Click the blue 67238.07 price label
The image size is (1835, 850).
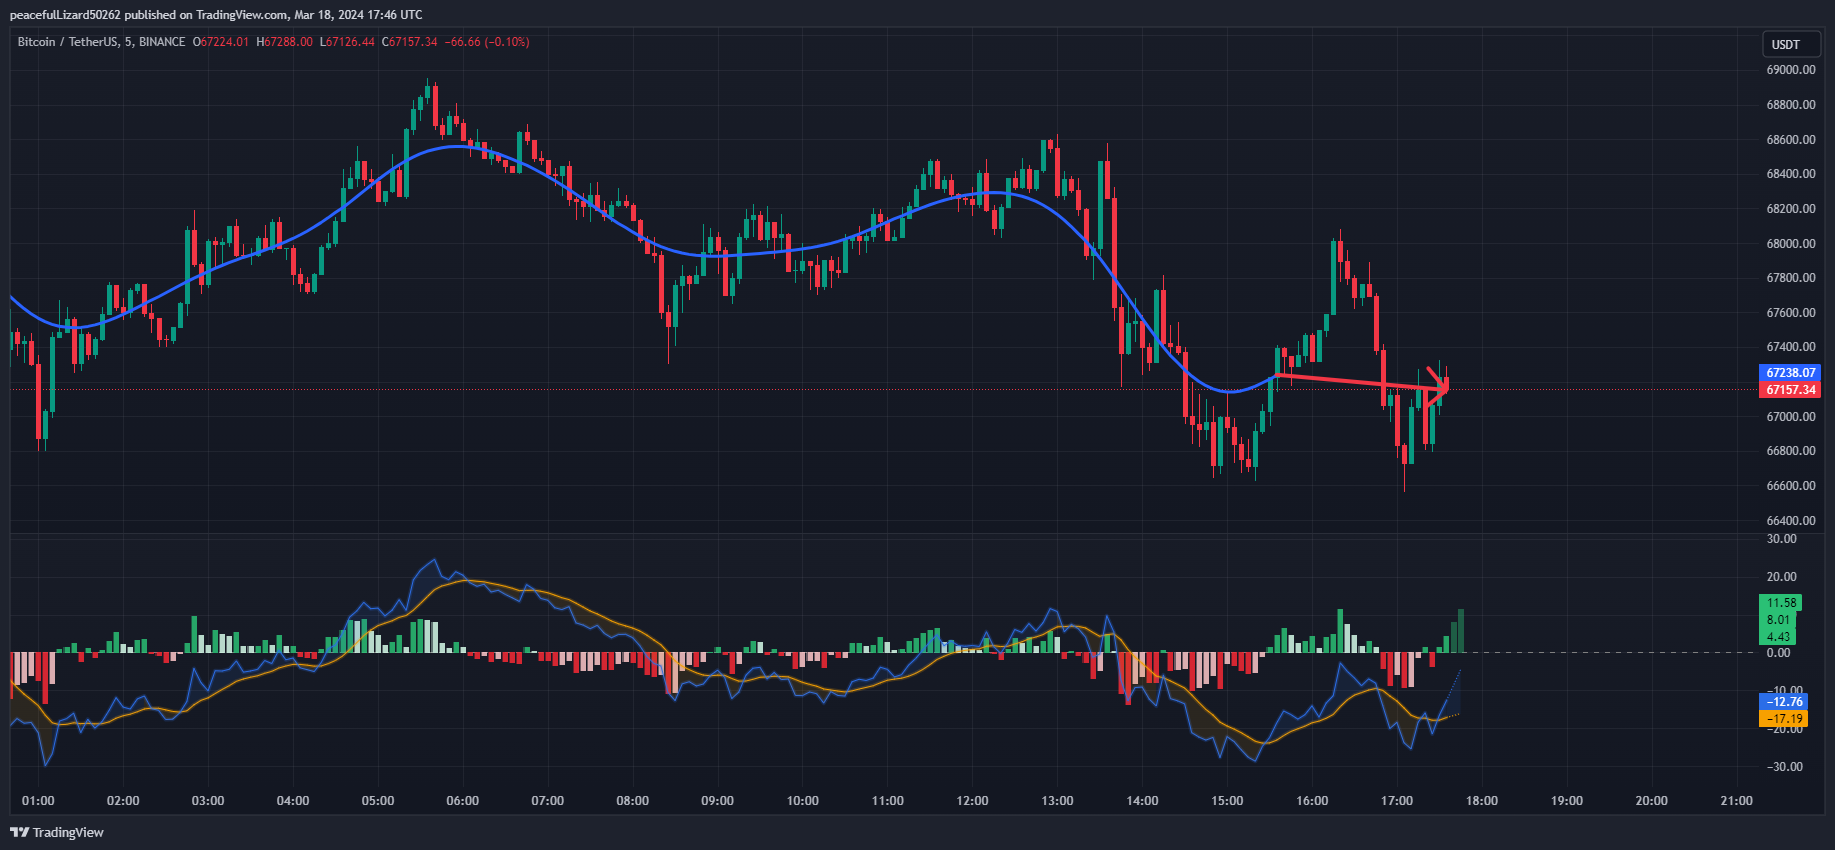pos(1789,373)
